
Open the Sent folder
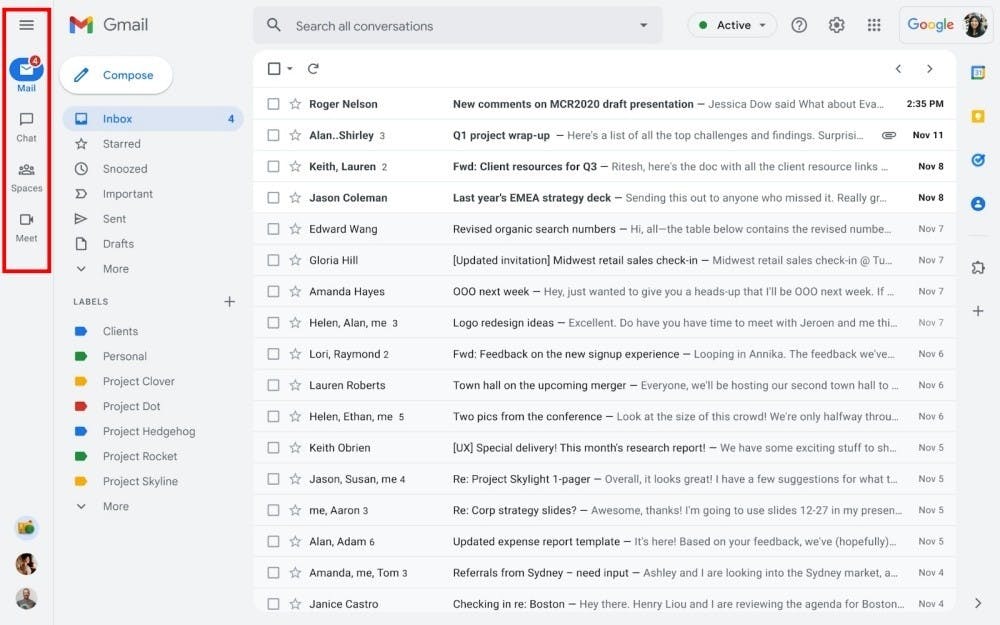(114, 219)
